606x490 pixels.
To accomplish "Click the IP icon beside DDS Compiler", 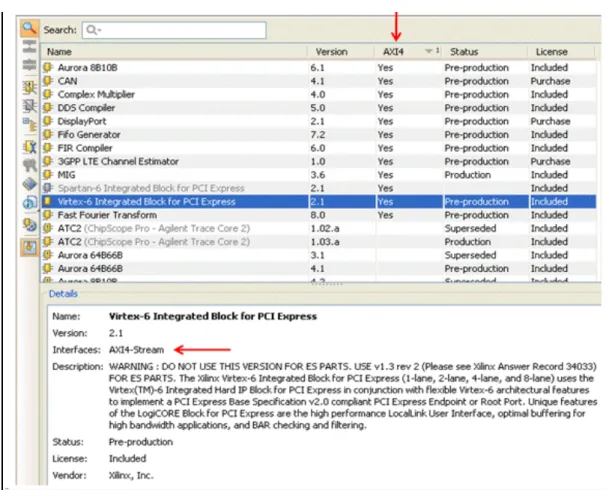I will [48, 108].
